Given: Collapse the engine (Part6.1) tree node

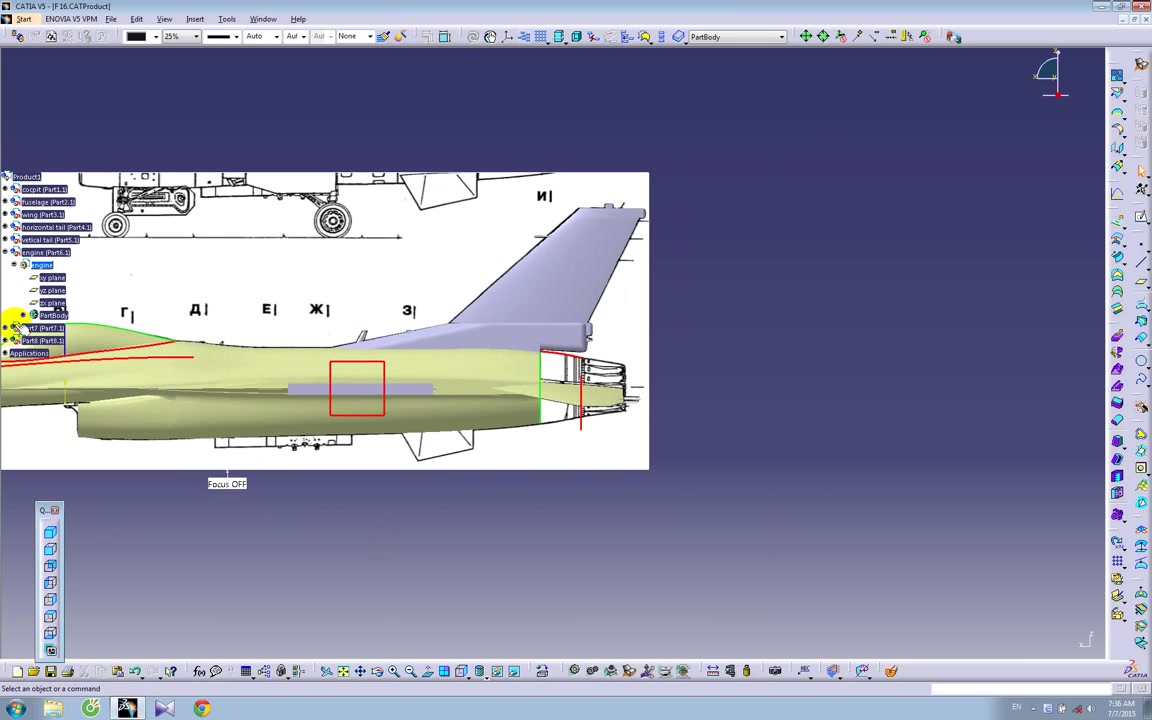Looking at the screenshot, I should pyautogui.click(x=5, y=252).
